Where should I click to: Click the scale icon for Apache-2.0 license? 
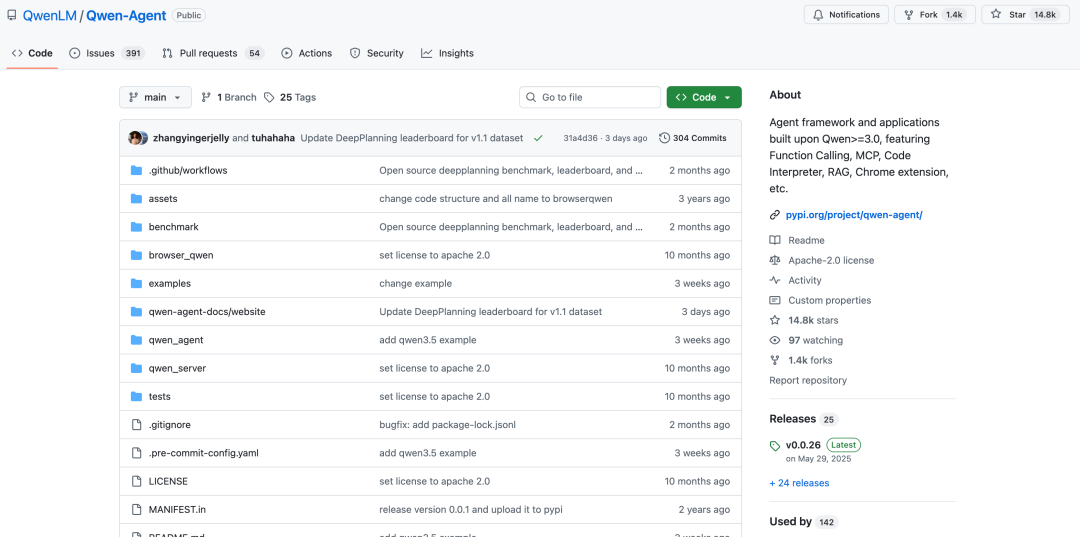775,260
